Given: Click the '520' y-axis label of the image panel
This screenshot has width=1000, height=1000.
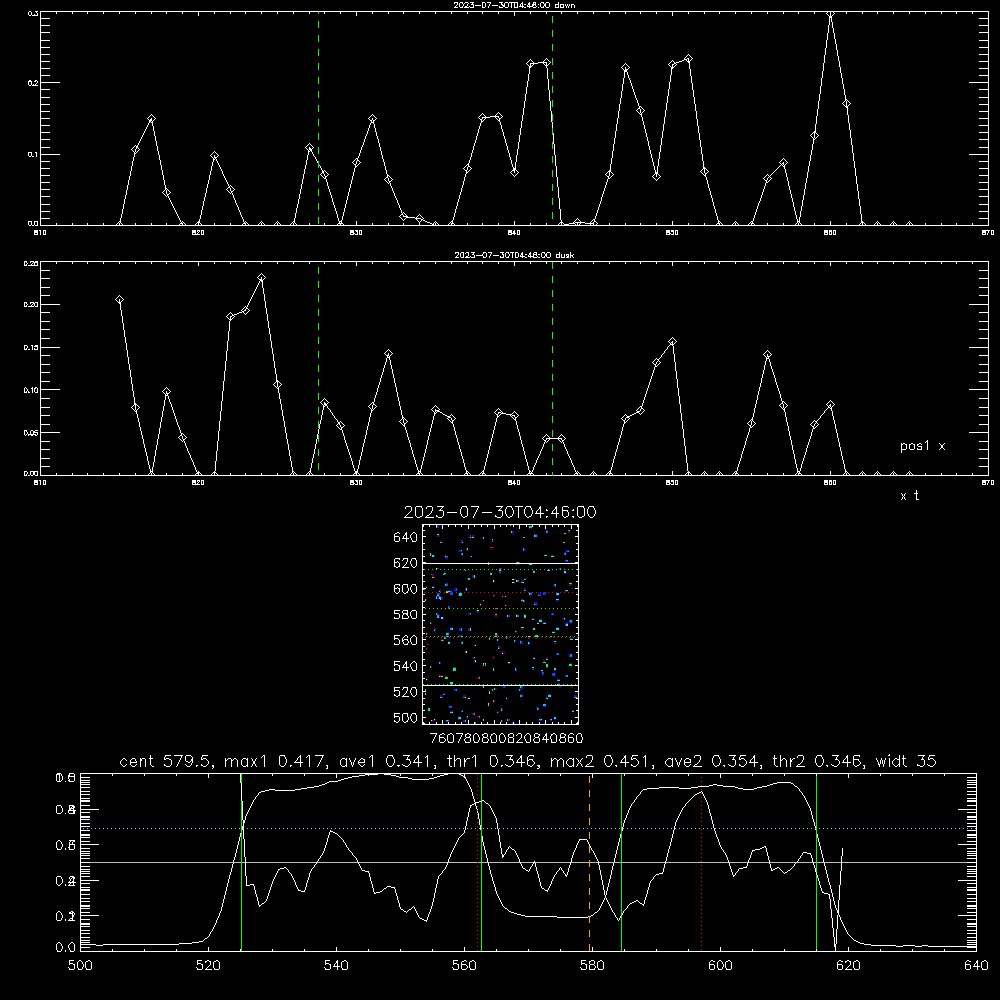Looking at the screenshot, I should (x=406, y=692).
